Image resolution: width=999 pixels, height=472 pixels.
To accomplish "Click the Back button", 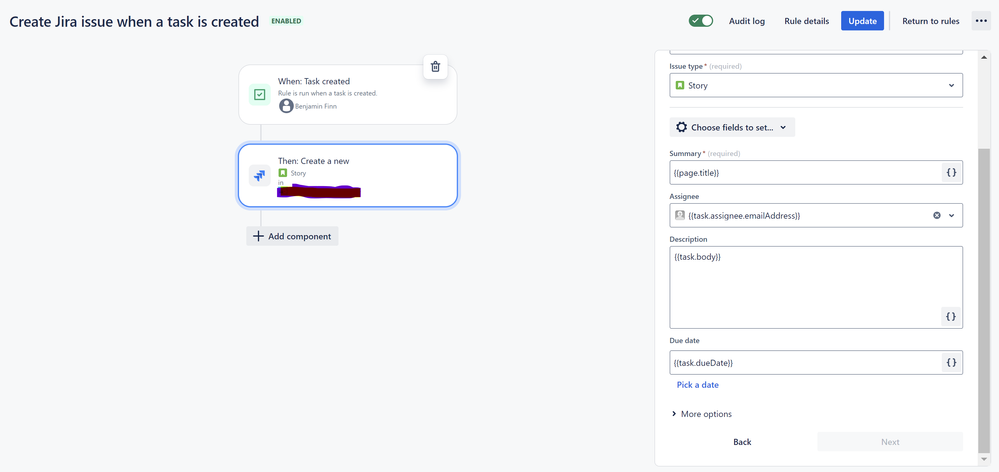I will coord(742,442).
